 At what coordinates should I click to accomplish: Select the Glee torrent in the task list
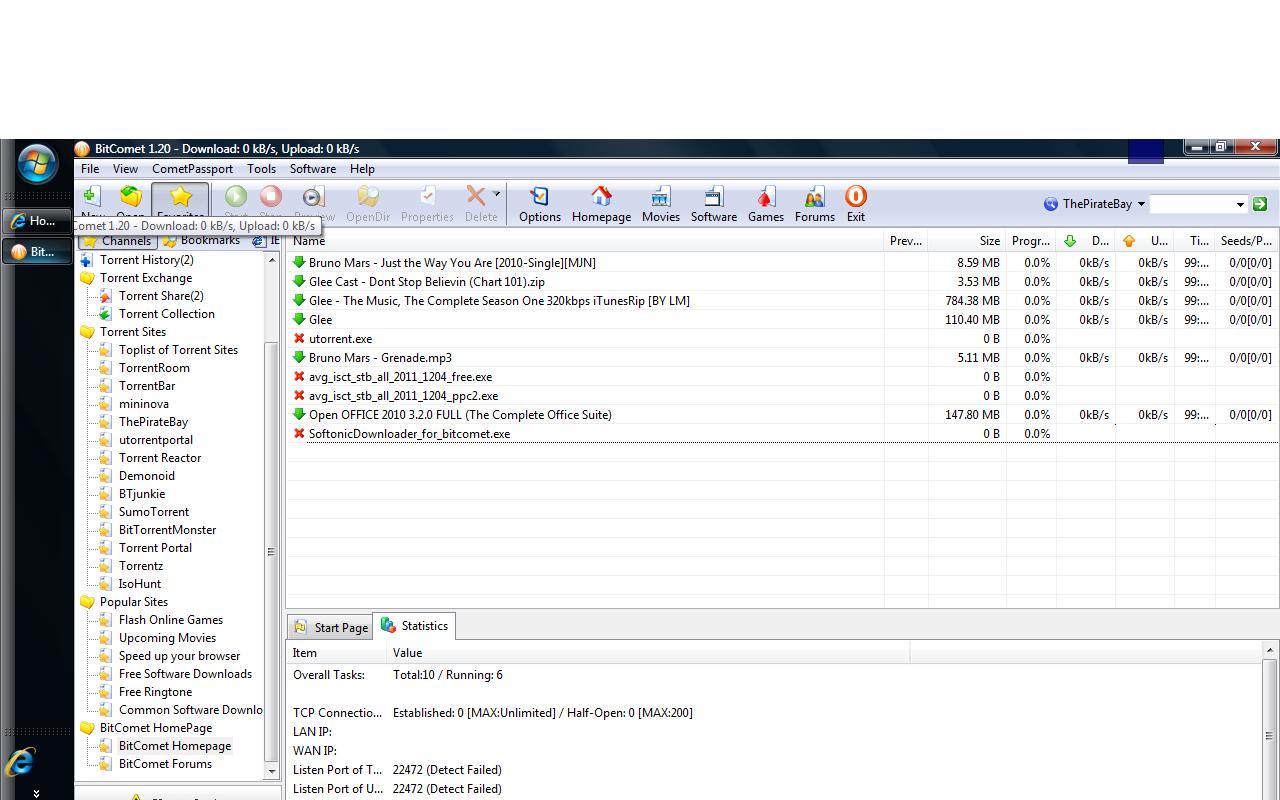(322, 319)
